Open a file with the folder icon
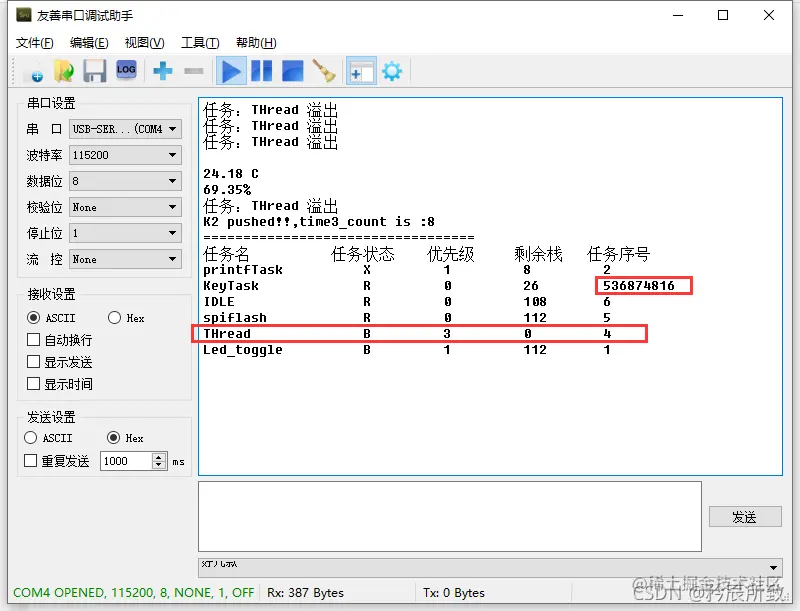The width and height of the screenshot is (800, 611). (64, 71)
